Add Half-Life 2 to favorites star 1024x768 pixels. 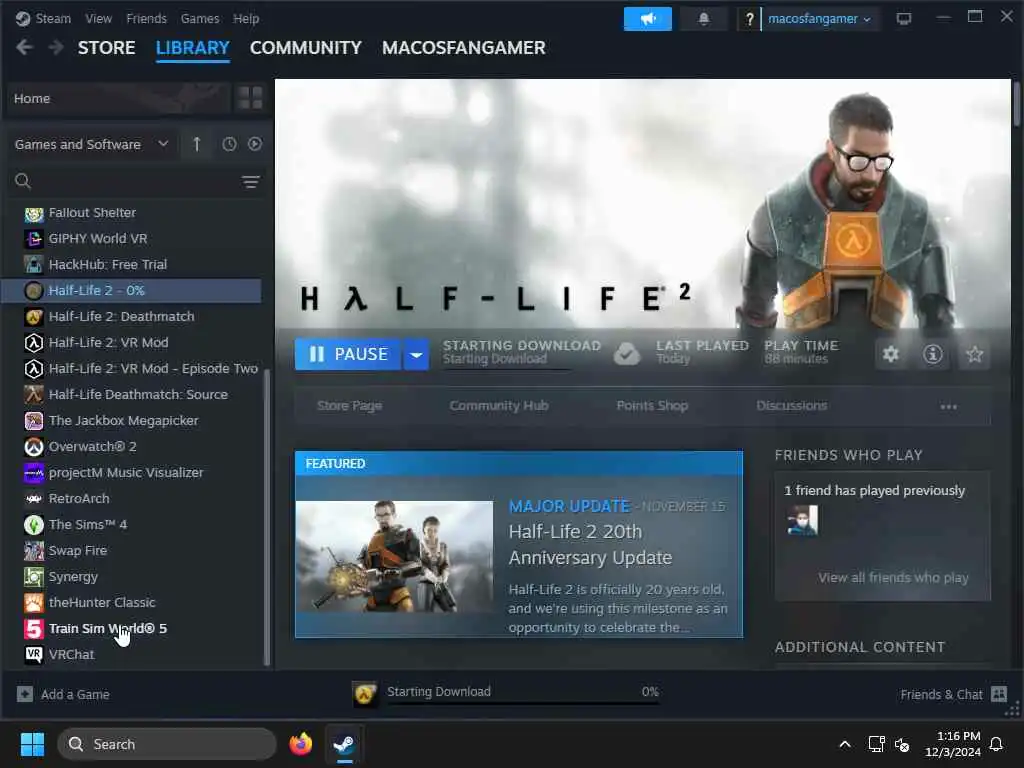974,354
